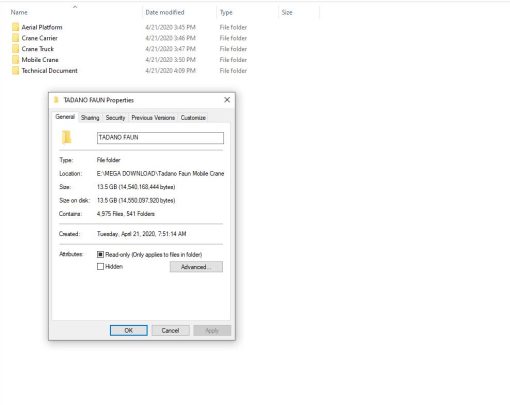
Task: Click the title bar folder icon
Action: click(56, 100)
